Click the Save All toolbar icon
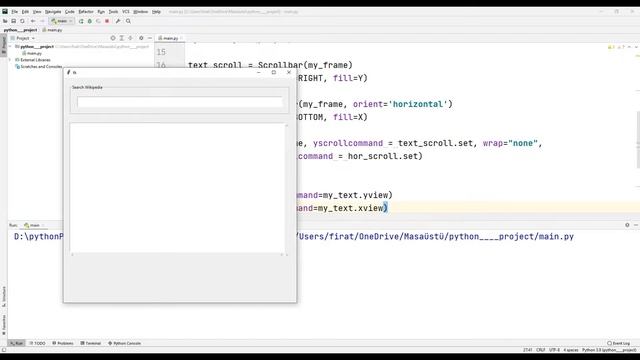The width and height of the screenshot is (640, 360). 13,21
